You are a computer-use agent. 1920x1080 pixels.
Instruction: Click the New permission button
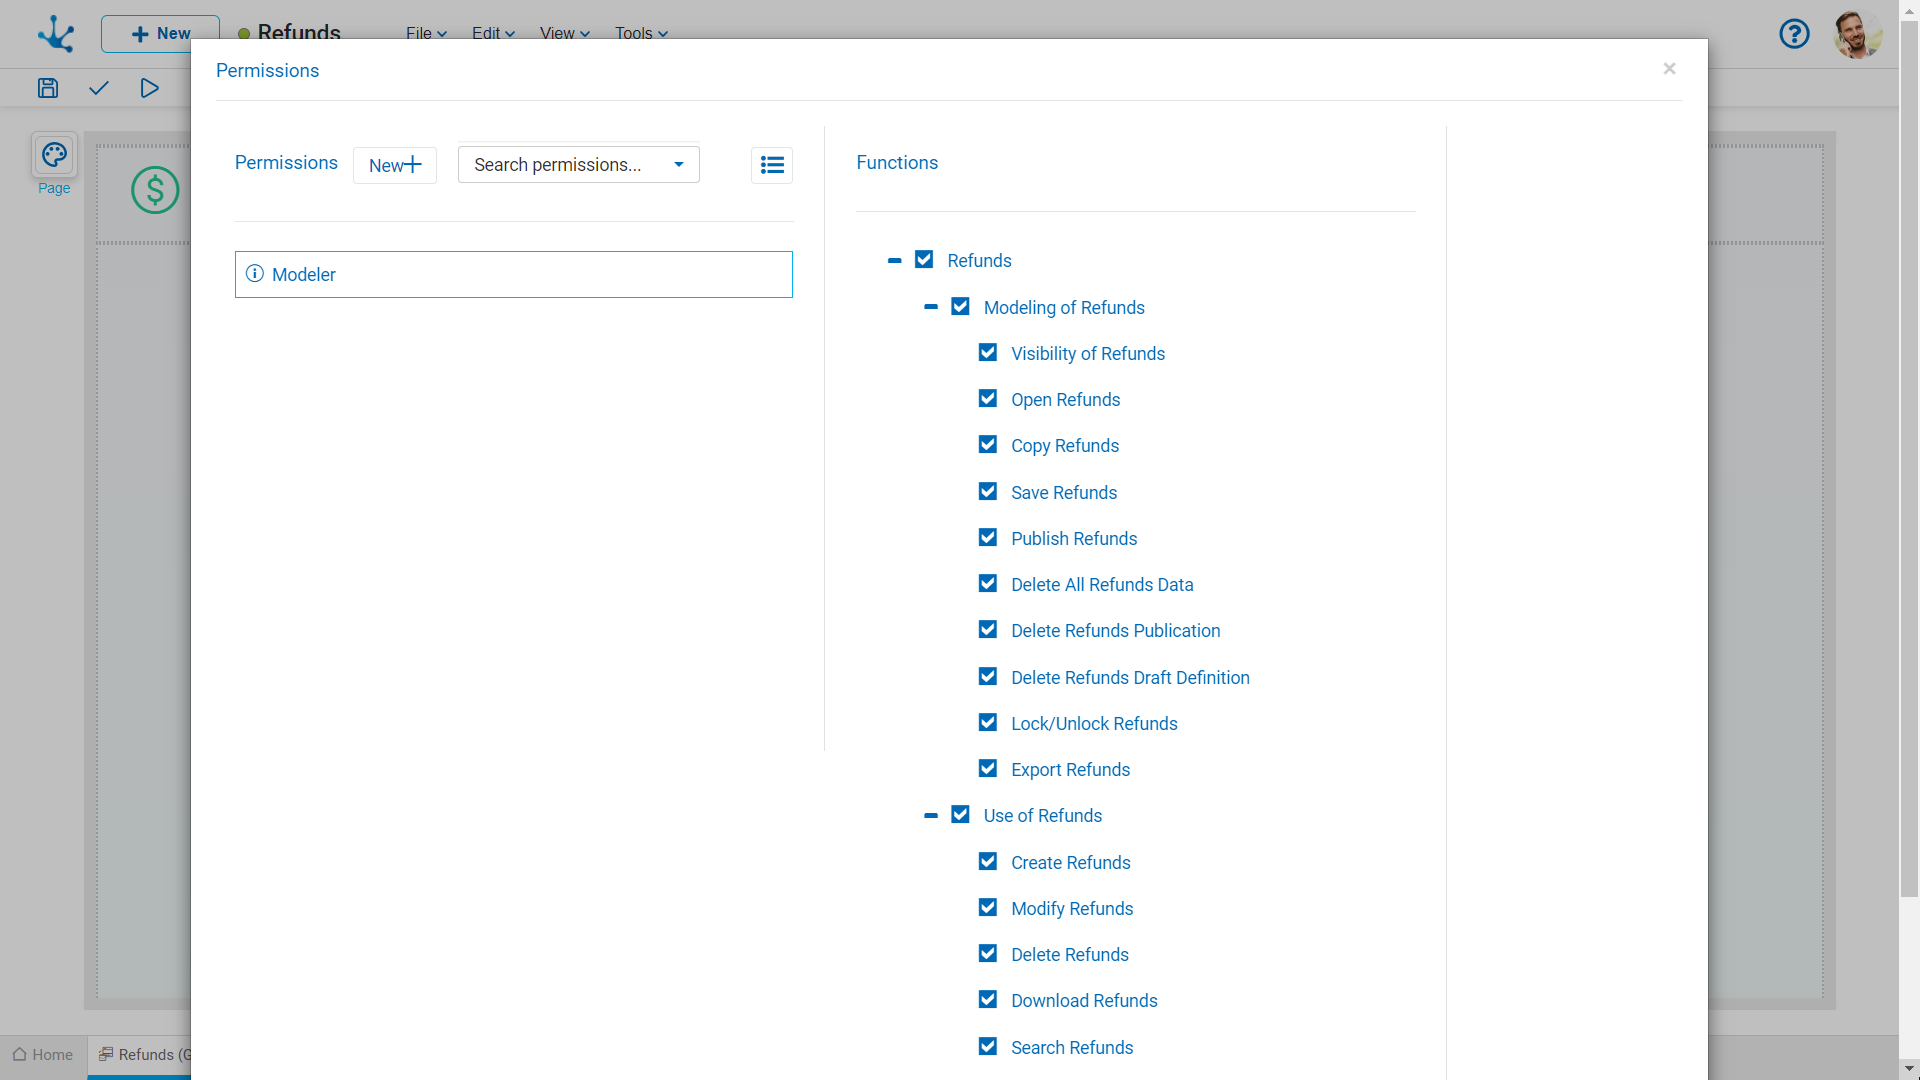[x=394, y=165]
